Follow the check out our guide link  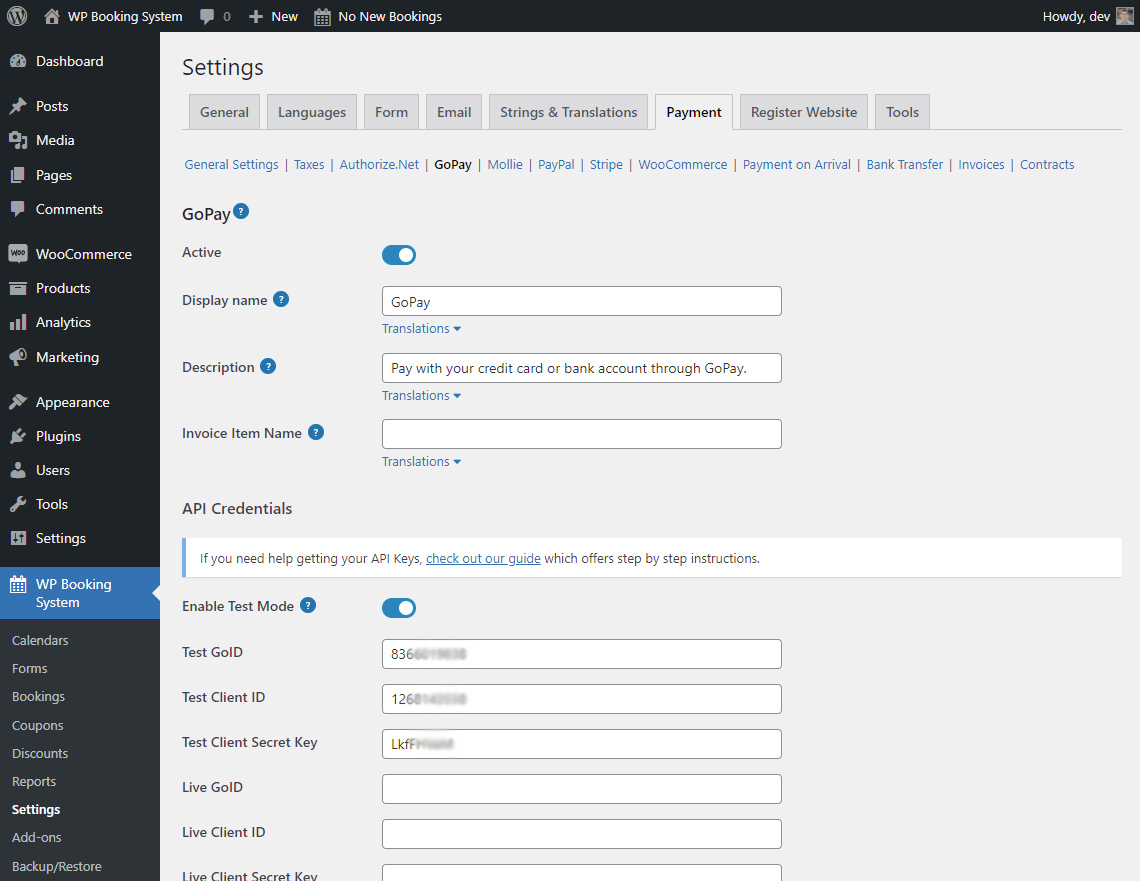click(483, 558)
